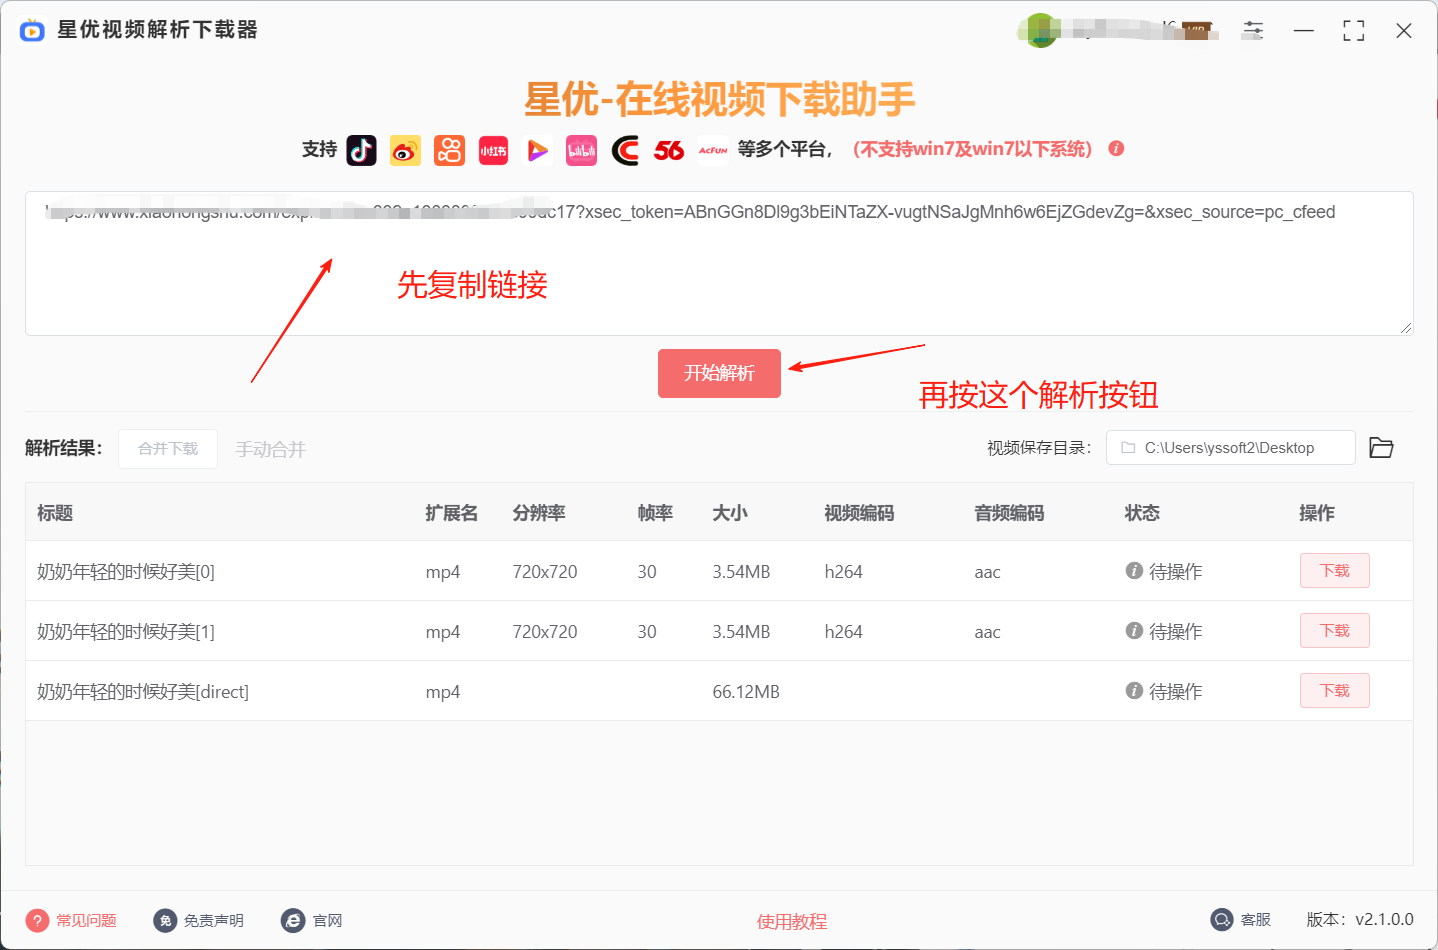1438x950 pixels.
Task: Click 开始解析 button
Action: coord(719,373)
